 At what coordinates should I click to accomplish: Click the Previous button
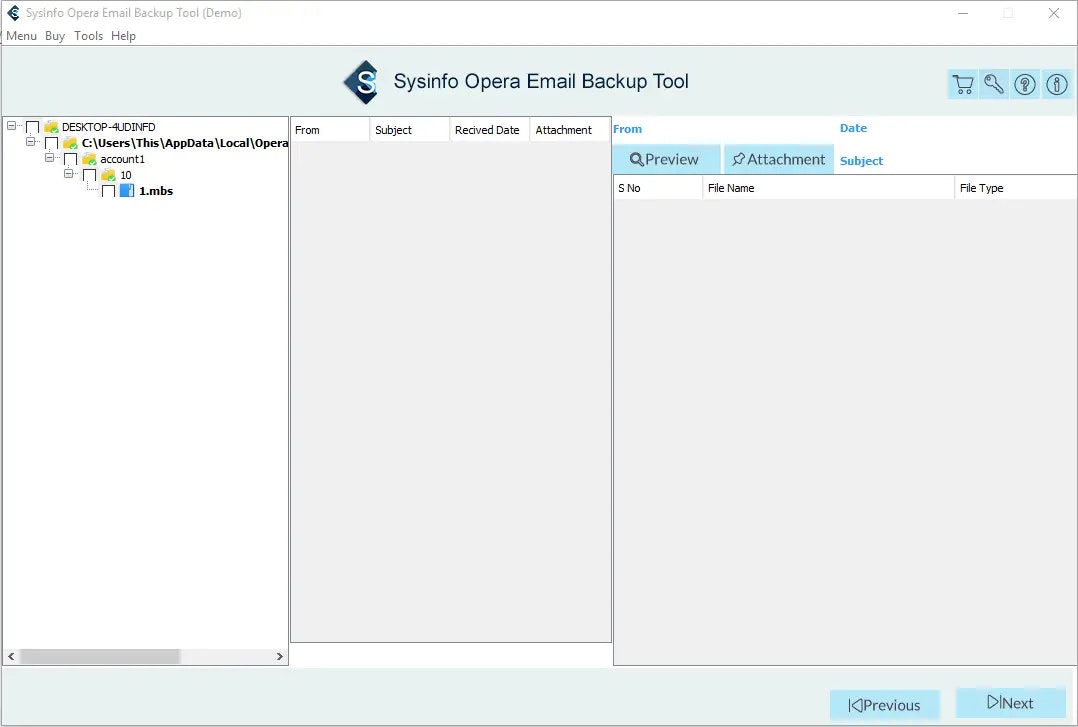pos(885,705)
